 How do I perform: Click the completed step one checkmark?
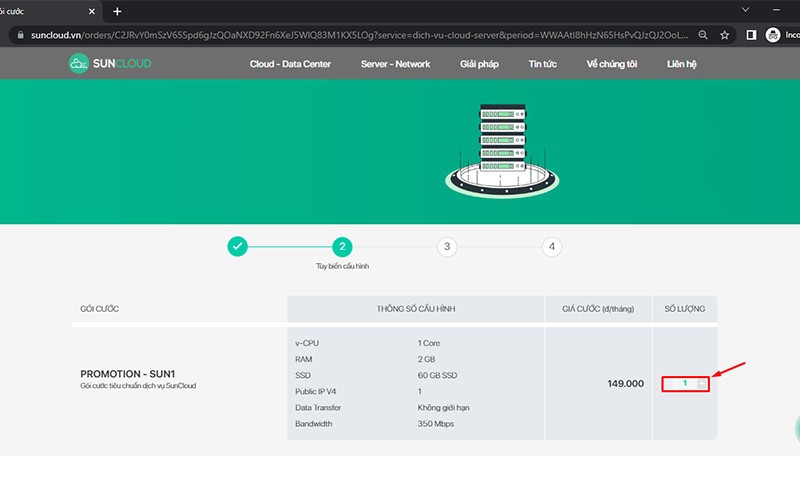click(x=237, y=246)
